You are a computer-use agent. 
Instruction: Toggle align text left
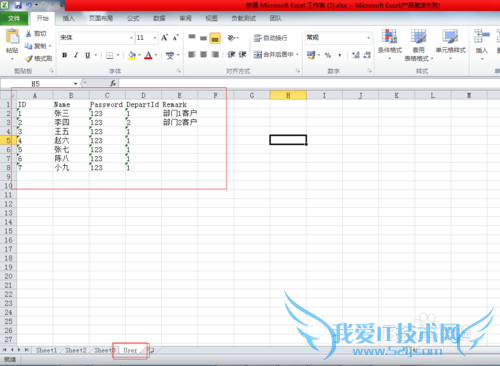coord(192,54)
